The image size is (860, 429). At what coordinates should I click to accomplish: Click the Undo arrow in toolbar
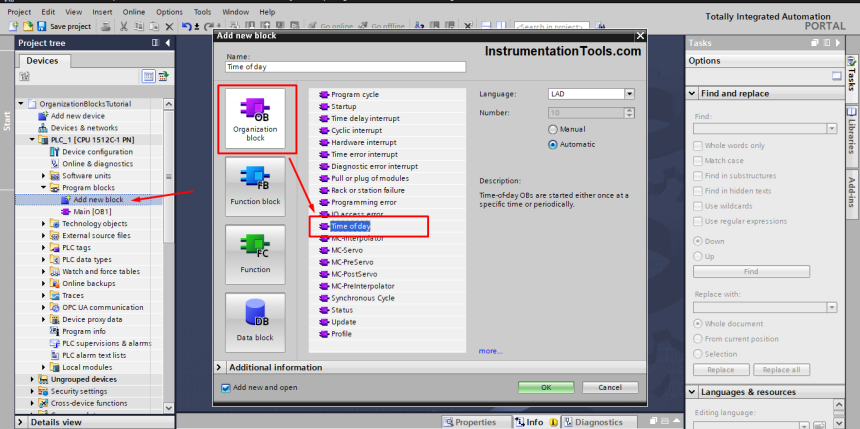click(187, 26)
